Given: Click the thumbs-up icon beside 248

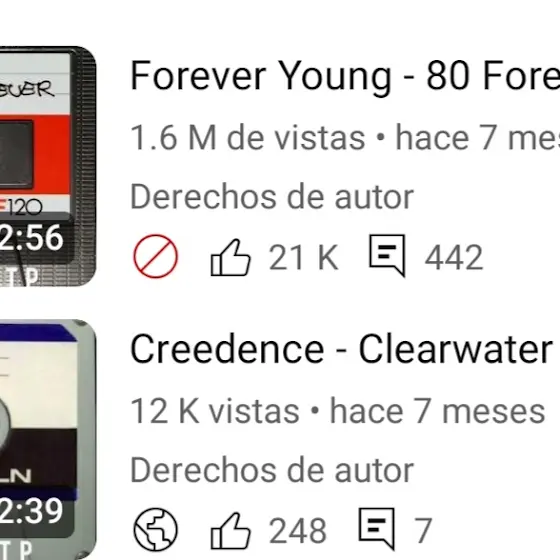Looking at the screenshot, I should pyautogui.click(x=230, y=531).
